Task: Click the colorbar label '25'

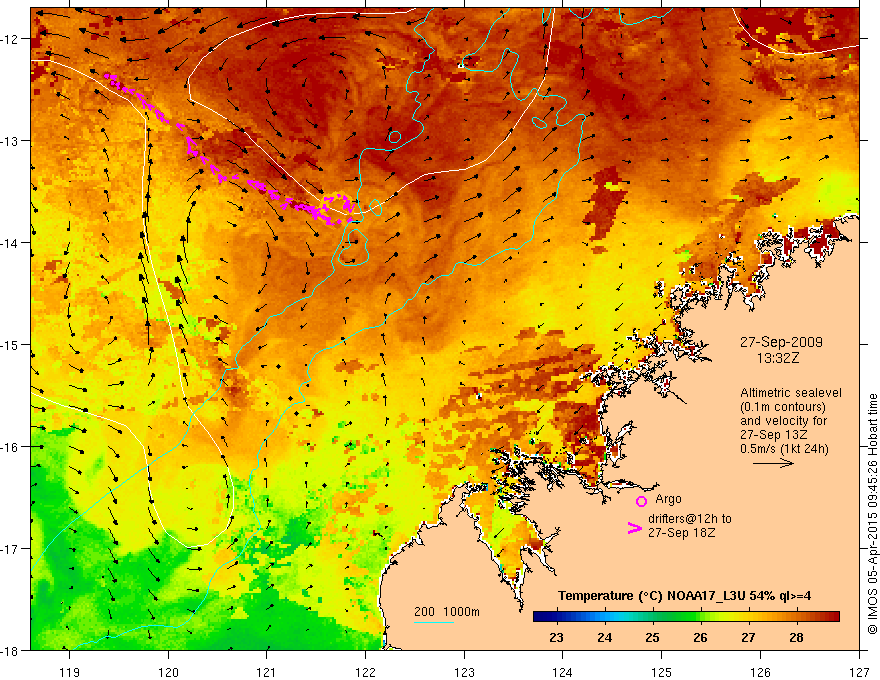Action: pos(652,637)
